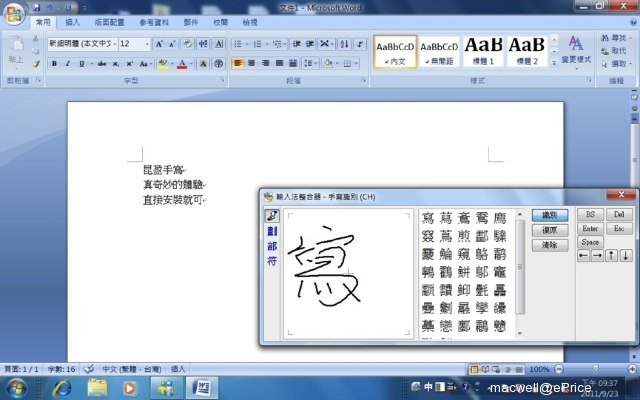Open the 校閱 ribbon tab
Image resolution: width=640 pixels, height=400 pixels.
pyautogui.click(x=220, y=22)
